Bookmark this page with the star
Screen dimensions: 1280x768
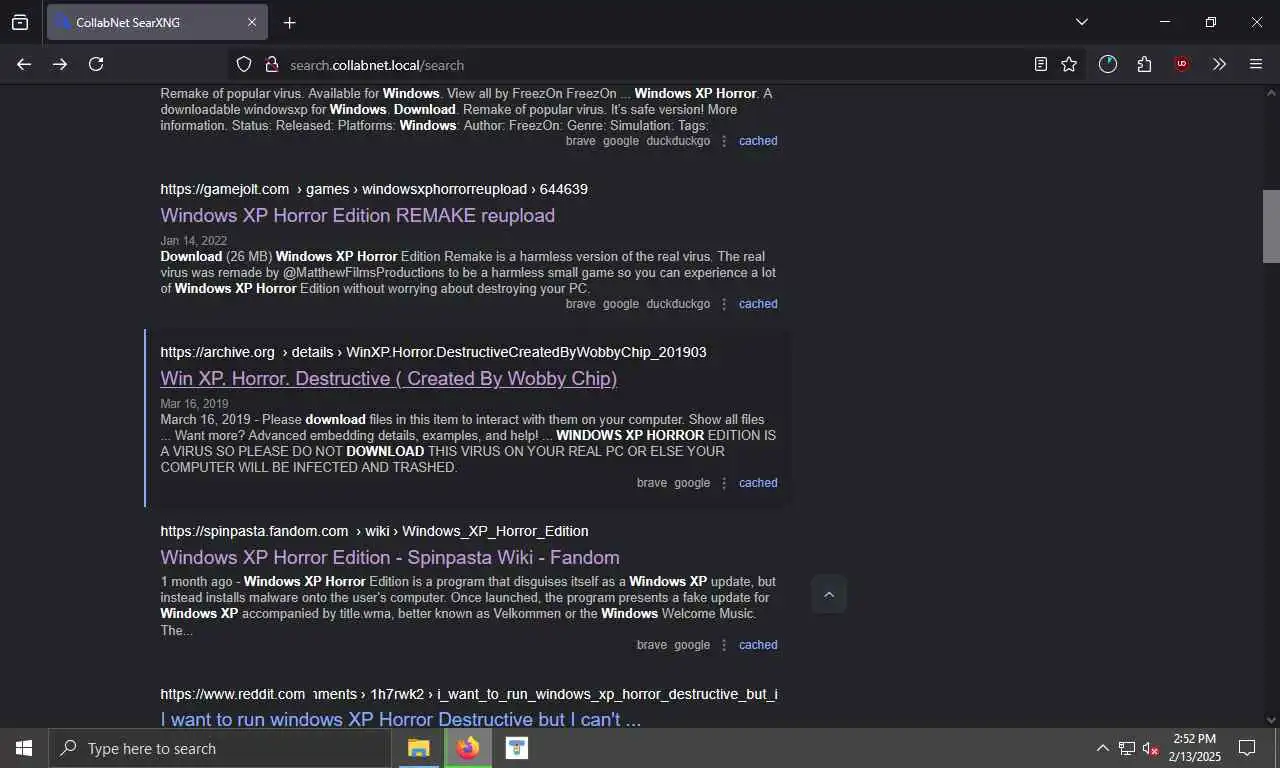pos(1069,64)
